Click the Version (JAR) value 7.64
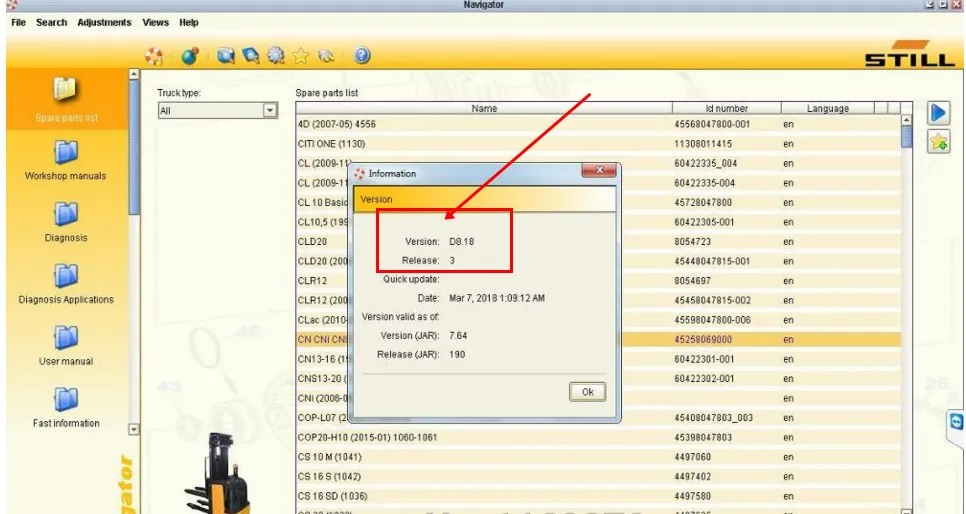The image size is (966, 514). point(458,336)
